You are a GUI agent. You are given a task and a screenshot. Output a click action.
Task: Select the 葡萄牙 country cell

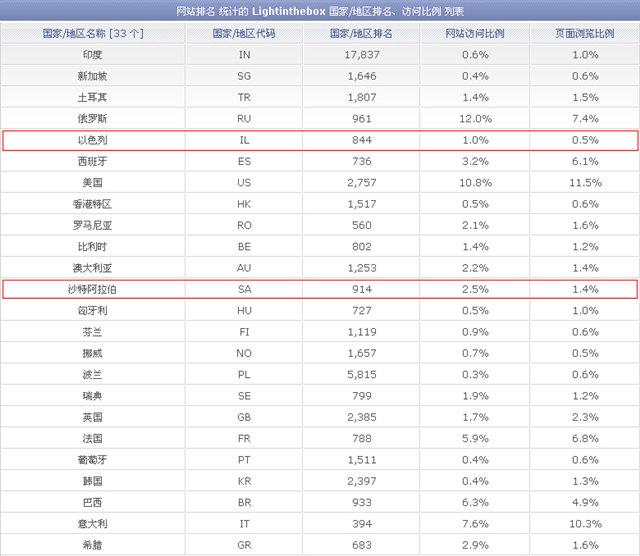tap(92, 460)
